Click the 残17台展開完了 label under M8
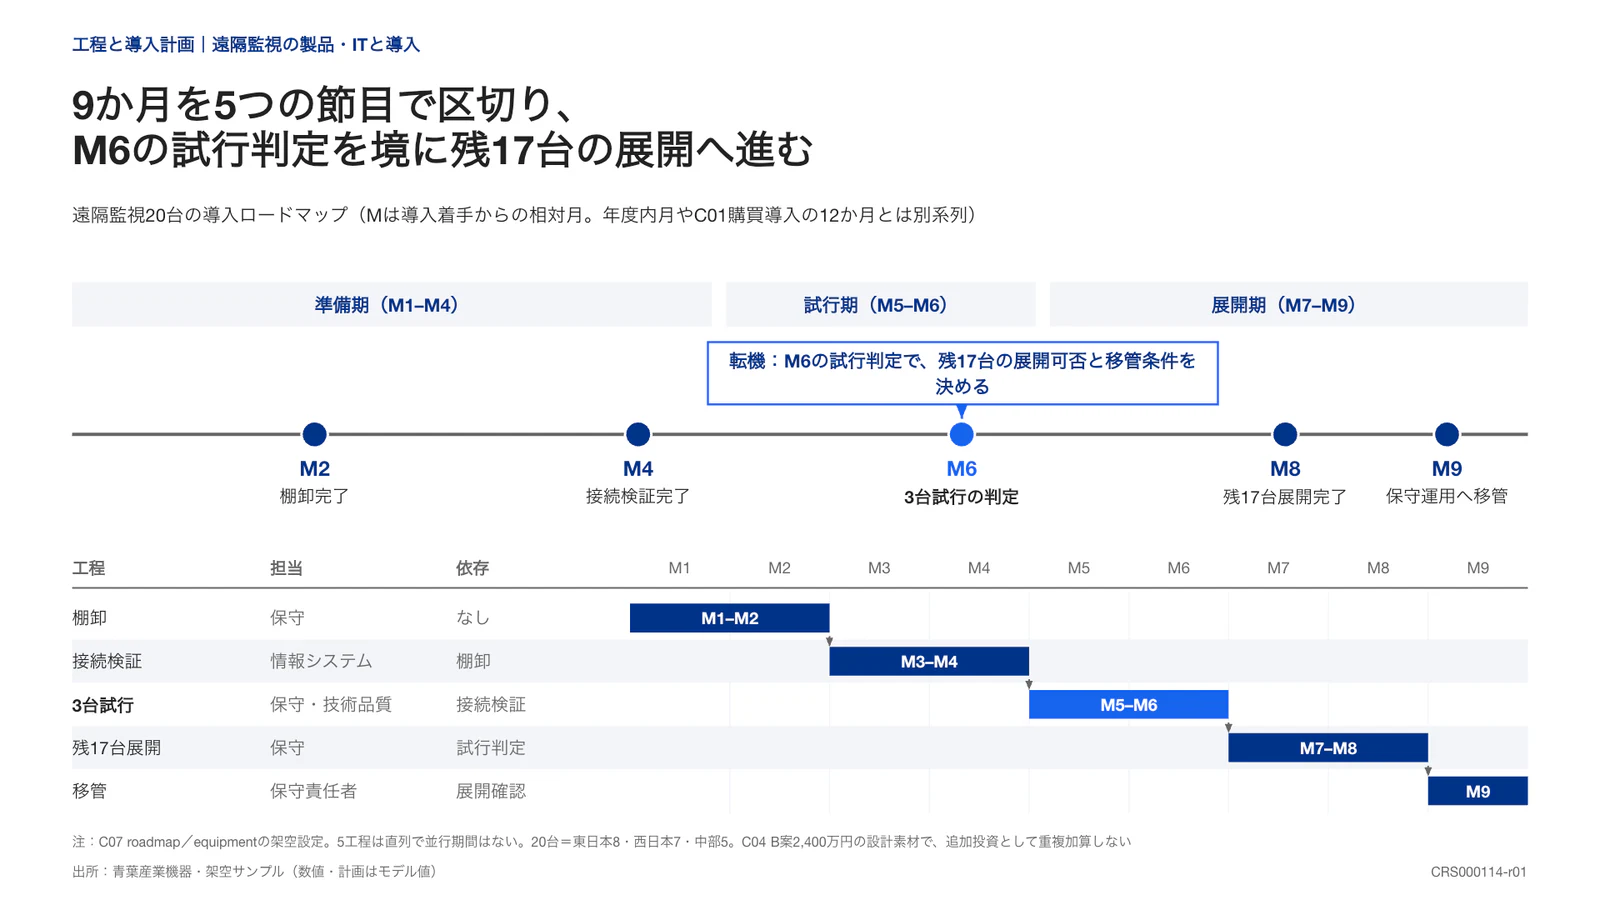The height and width of the screenshot is (900, 1600). 1285,497
